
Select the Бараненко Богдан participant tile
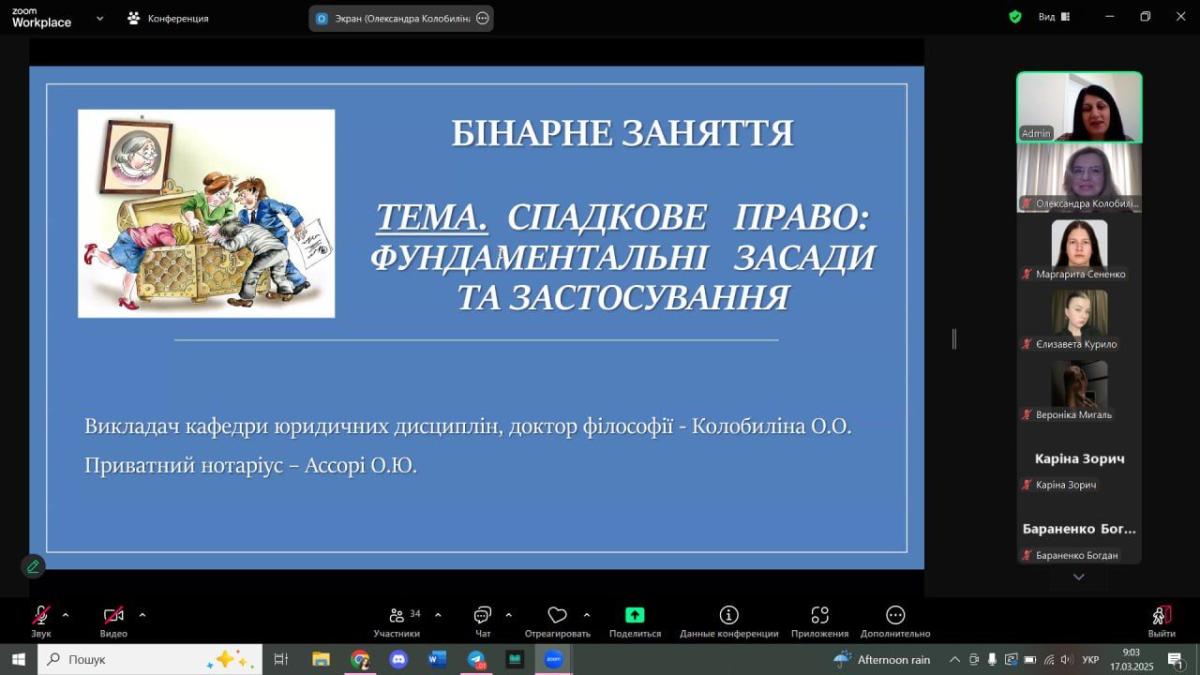pyautogui.click(x=1079, y=529)
